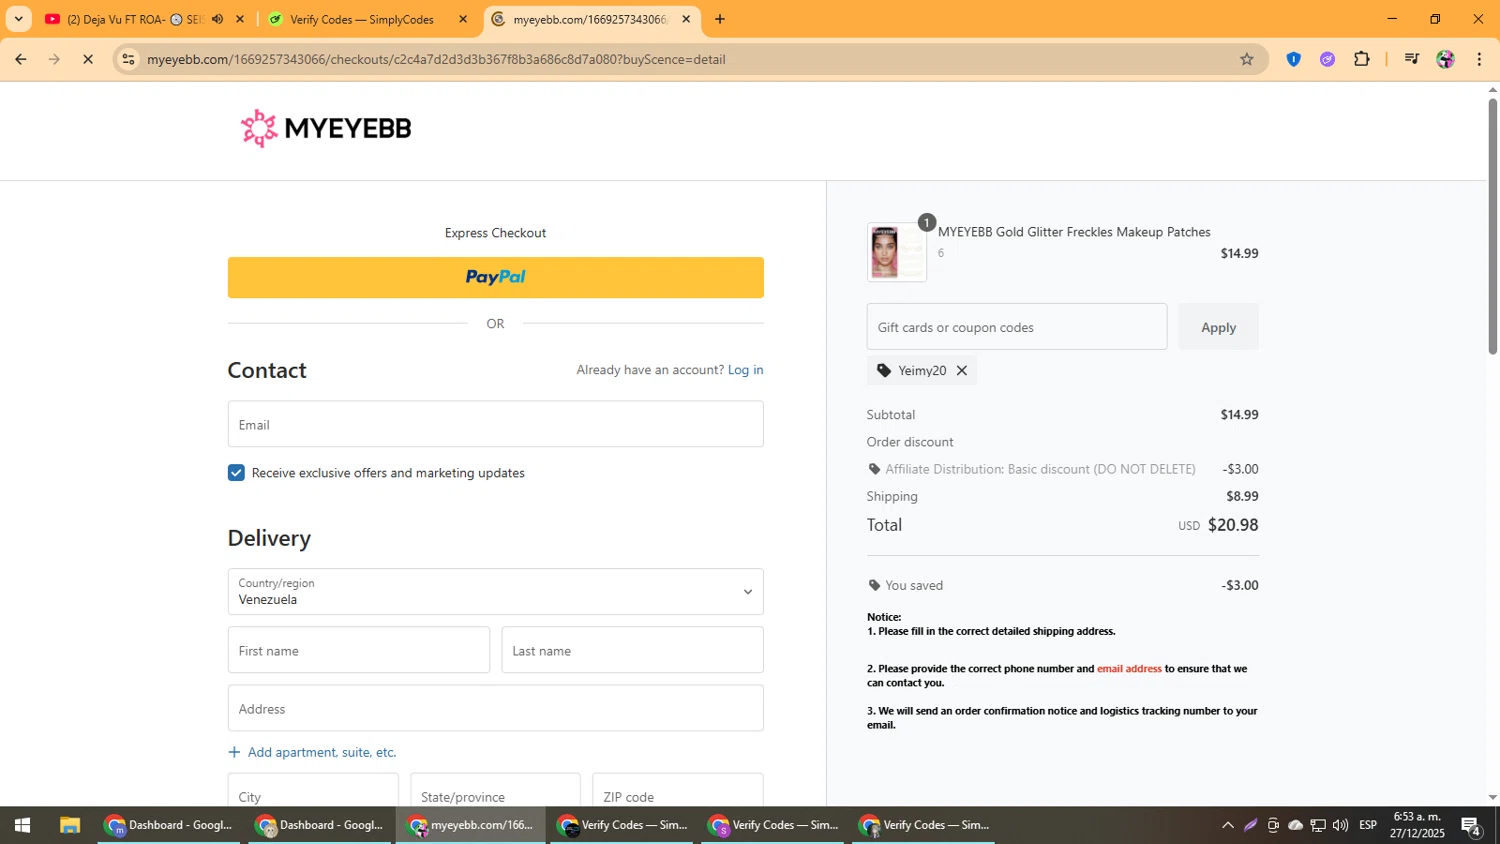Bookmark this page with the star icon
Image resolution: width=1500 pixels, height=844 pixels.
coord(1246,59)
